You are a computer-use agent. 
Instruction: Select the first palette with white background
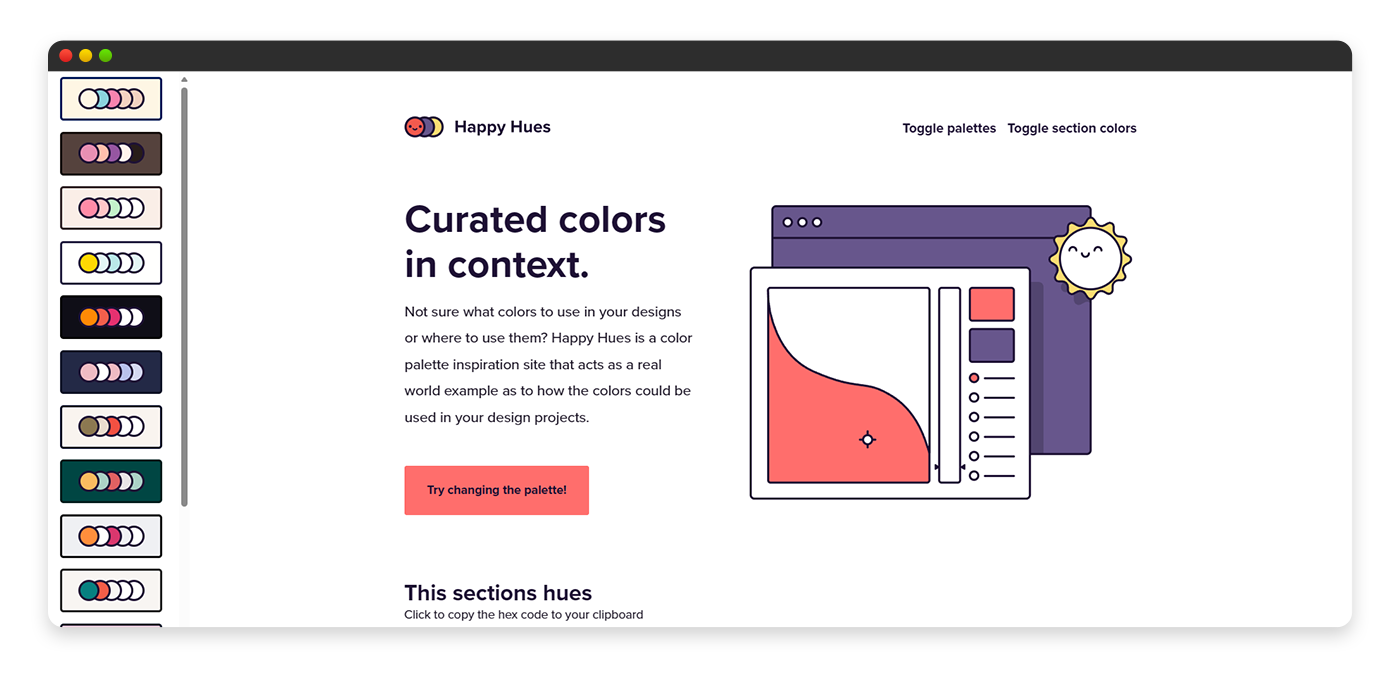coord(111,99)
